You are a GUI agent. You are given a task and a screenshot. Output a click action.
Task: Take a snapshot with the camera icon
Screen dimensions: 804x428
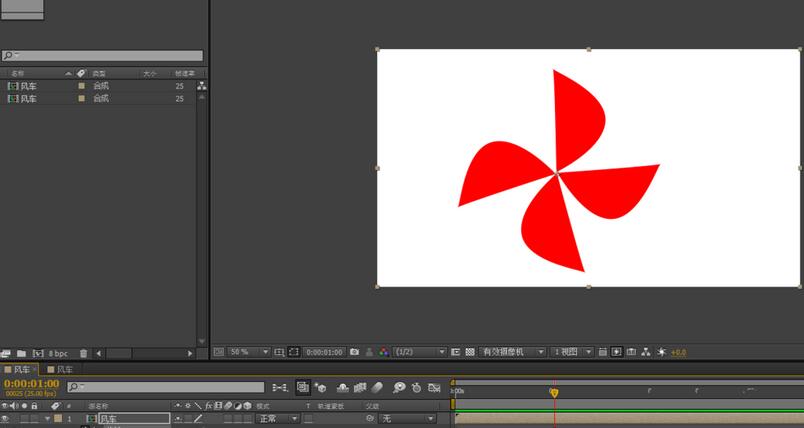coord(355,352)
